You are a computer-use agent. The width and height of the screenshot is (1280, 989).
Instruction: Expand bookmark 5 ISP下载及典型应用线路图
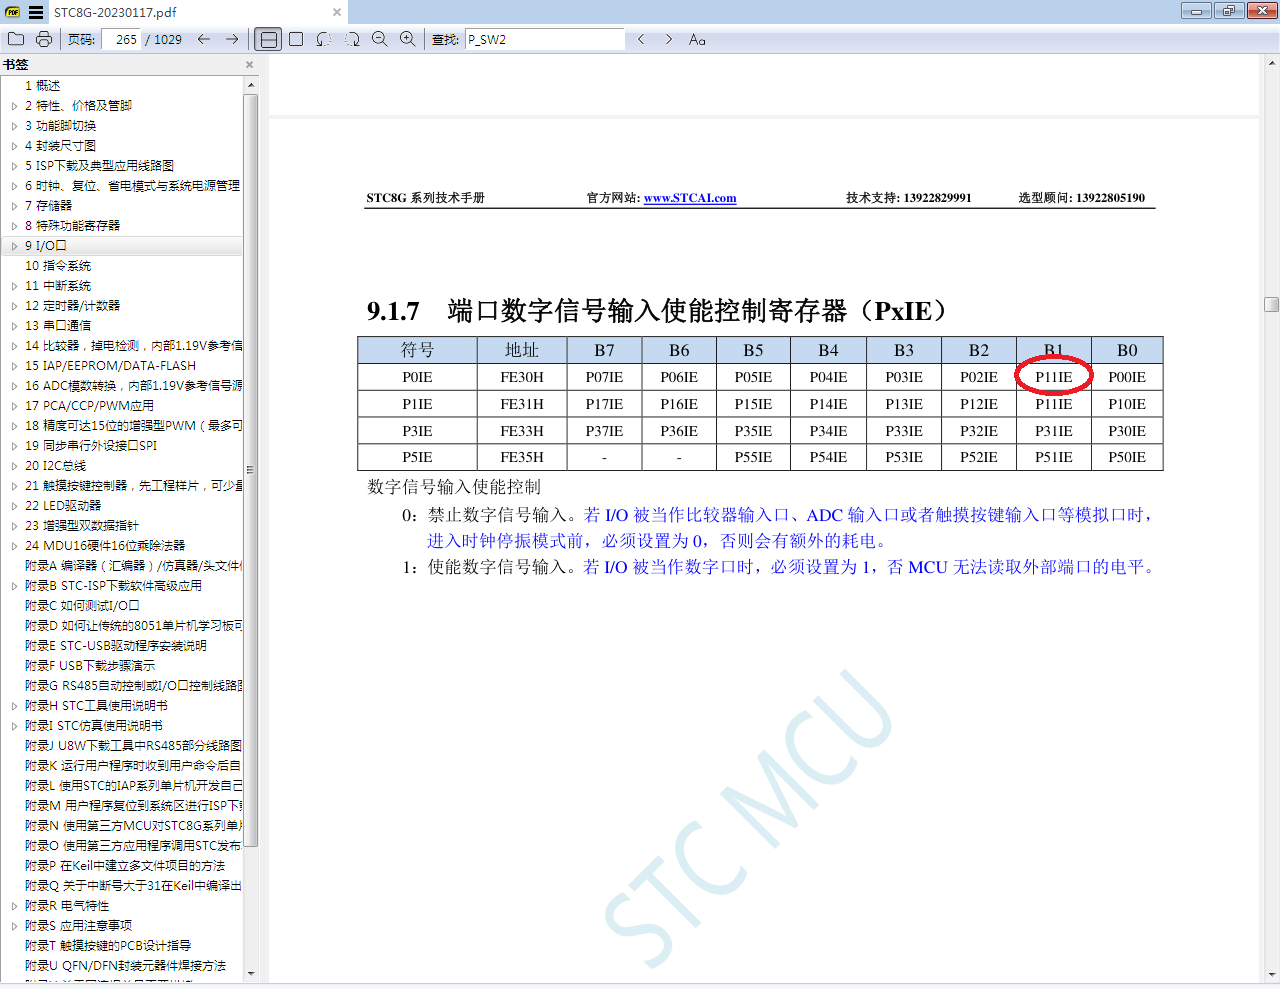point(14,166)
